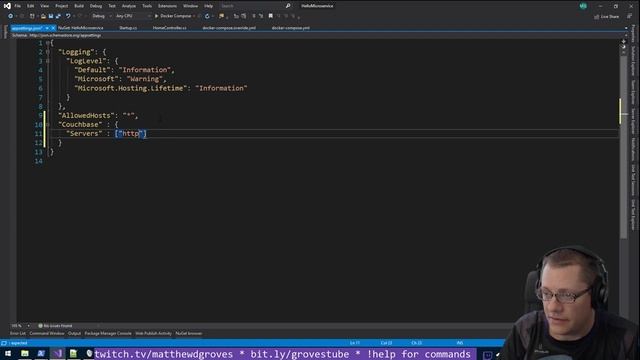640x360 pixels.
Task: Click the open file folder icon
Action: [43, 16]
